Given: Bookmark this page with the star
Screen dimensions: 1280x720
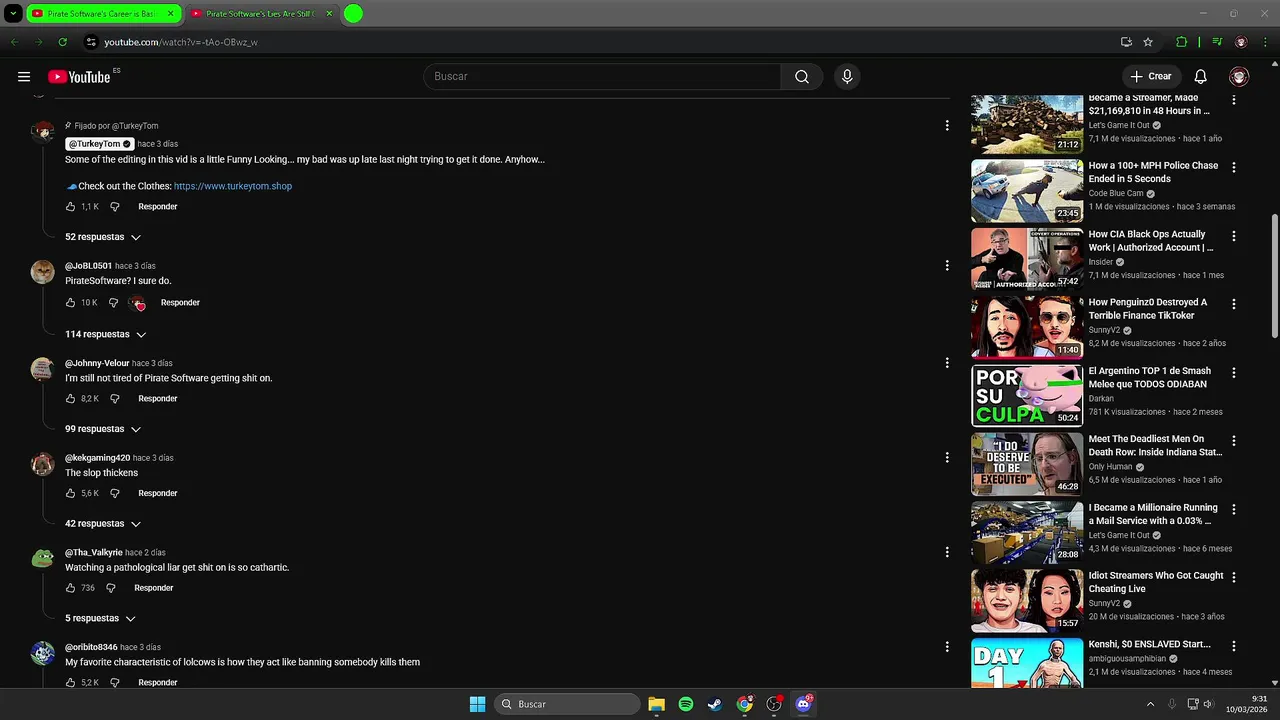Looking at the screenshot, I should (x=1148, y=42).
